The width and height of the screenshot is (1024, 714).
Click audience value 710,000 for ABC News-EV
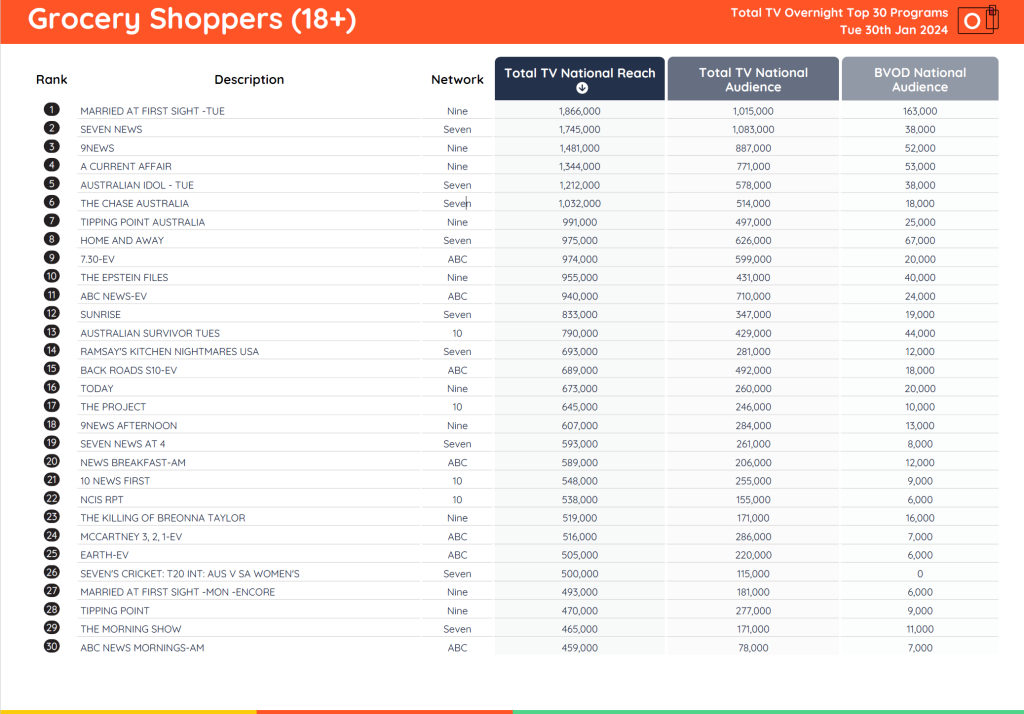point(753,296)
